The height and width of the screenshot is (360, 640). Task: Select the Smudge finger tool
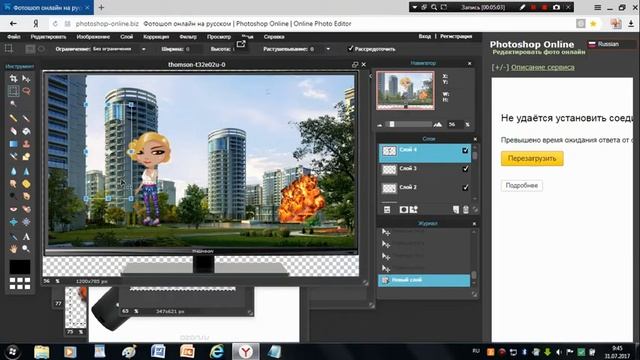[x=13, y=184]
